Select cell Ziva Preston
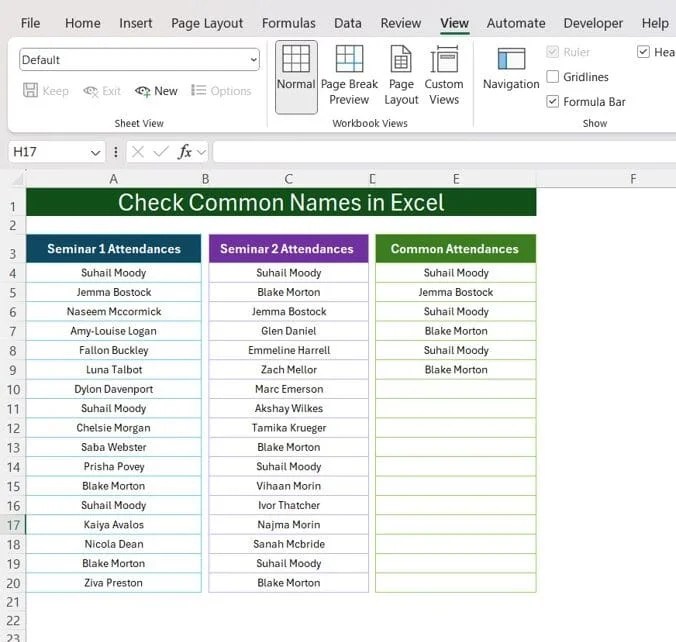This screenshot has width=676, height=642. tap(113, 583)
